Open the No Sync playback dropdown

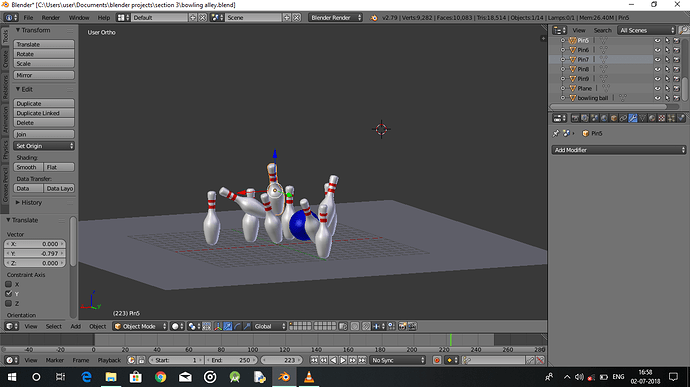[397, 360]
